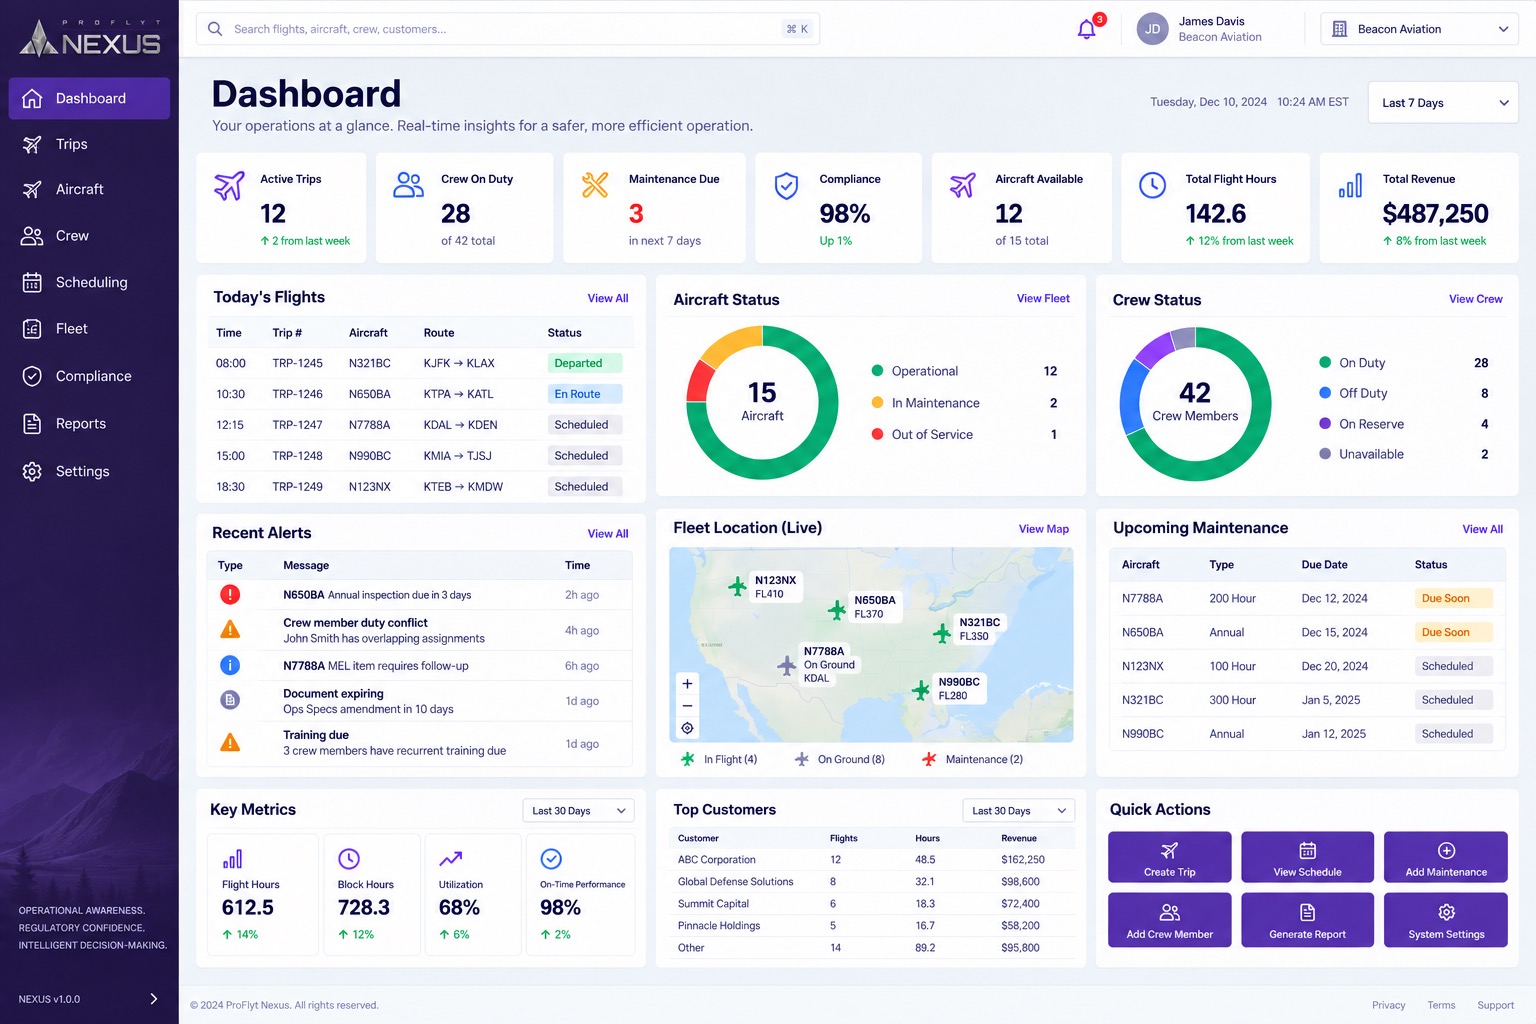
Task: Open Aircraft in the sidebar
Action: (x=89, y=189)
